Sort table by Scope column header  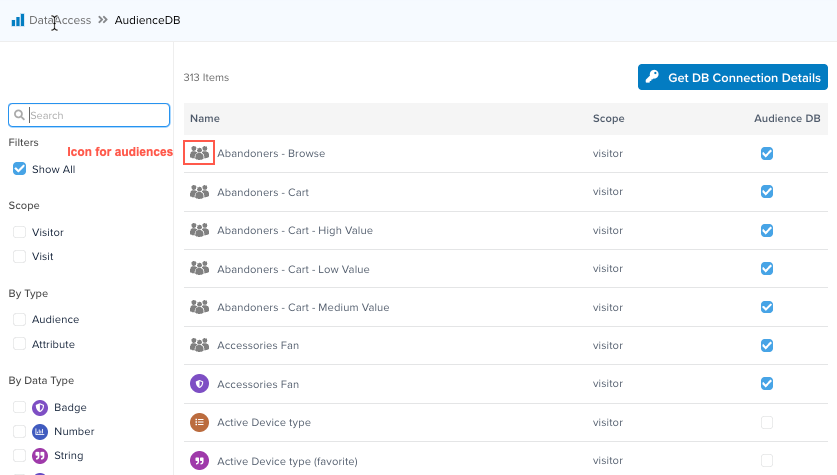tap(608, 118)
